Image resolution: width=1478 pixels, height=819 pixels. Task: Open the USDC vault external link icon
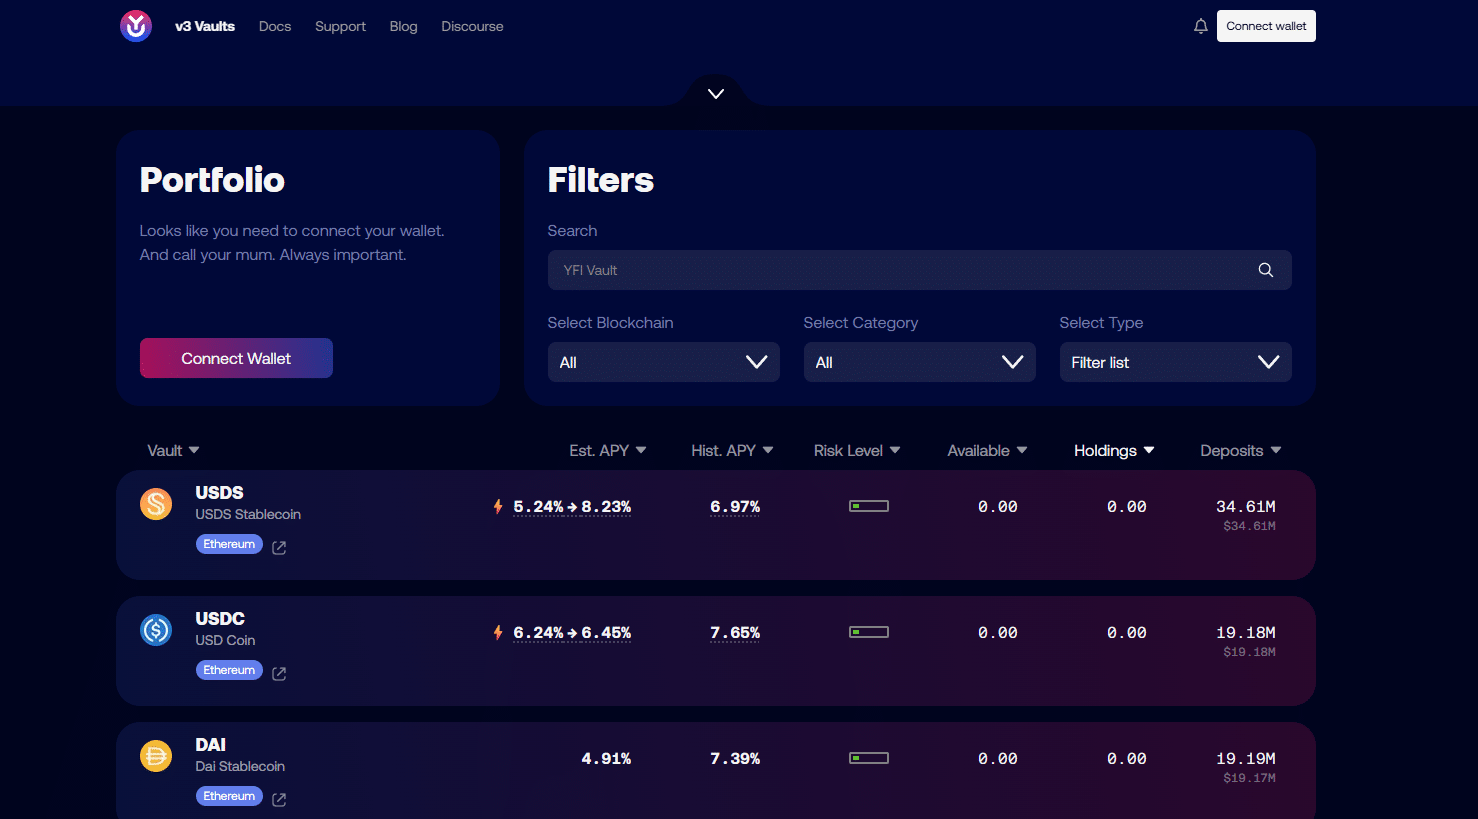(x=279, y=674)
